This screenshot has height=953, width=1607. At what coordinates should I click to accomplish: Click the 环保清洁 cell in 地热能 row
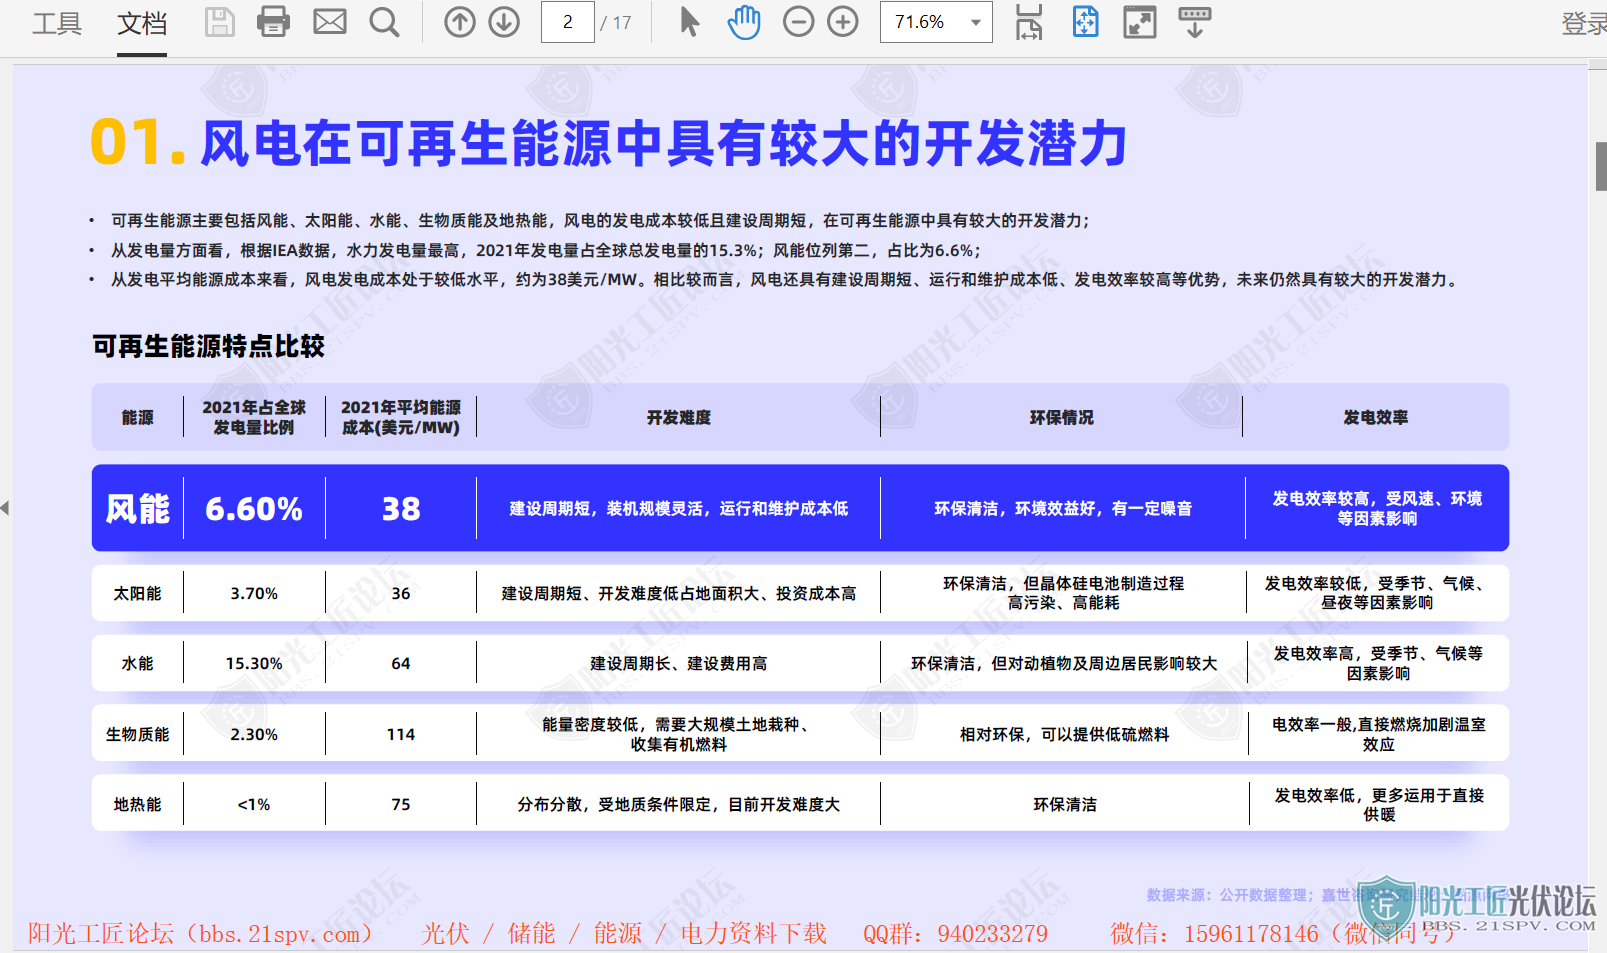1065,805
